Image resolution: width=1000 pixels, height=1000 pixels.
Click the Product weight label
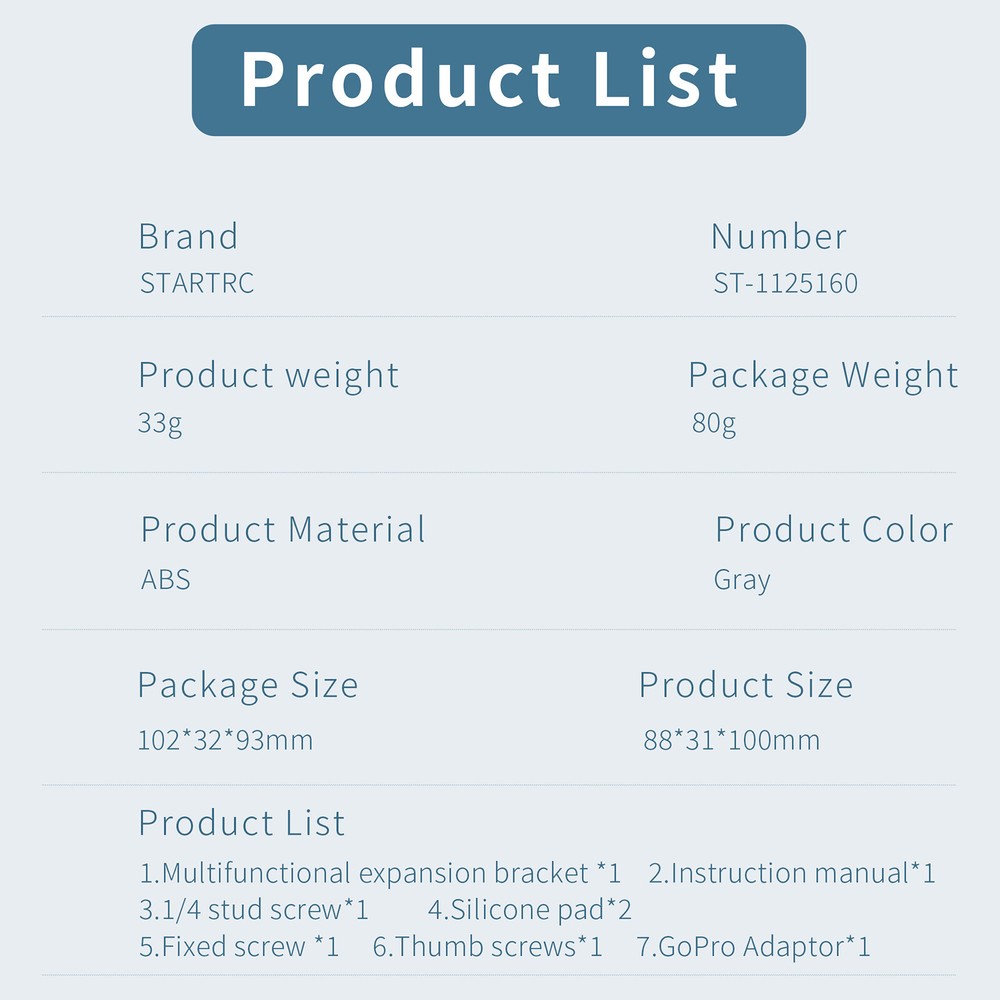tap(268, 376)
